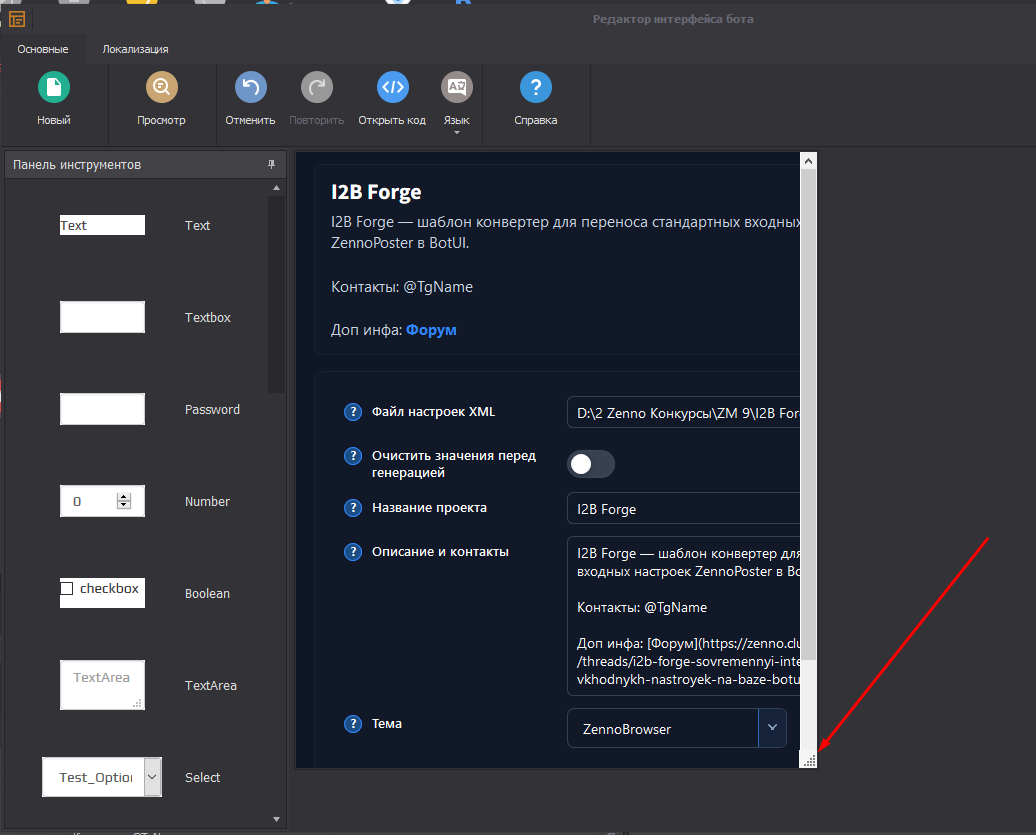This screenshot has width=1036, height=835.
Task: Select the Textbox element preview
Action: pos(102,317)
